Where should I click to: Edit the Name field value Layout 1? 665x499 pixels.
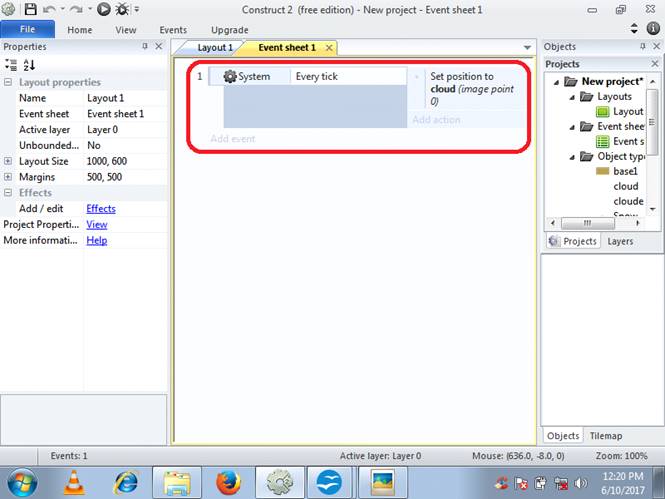point(126,98)
